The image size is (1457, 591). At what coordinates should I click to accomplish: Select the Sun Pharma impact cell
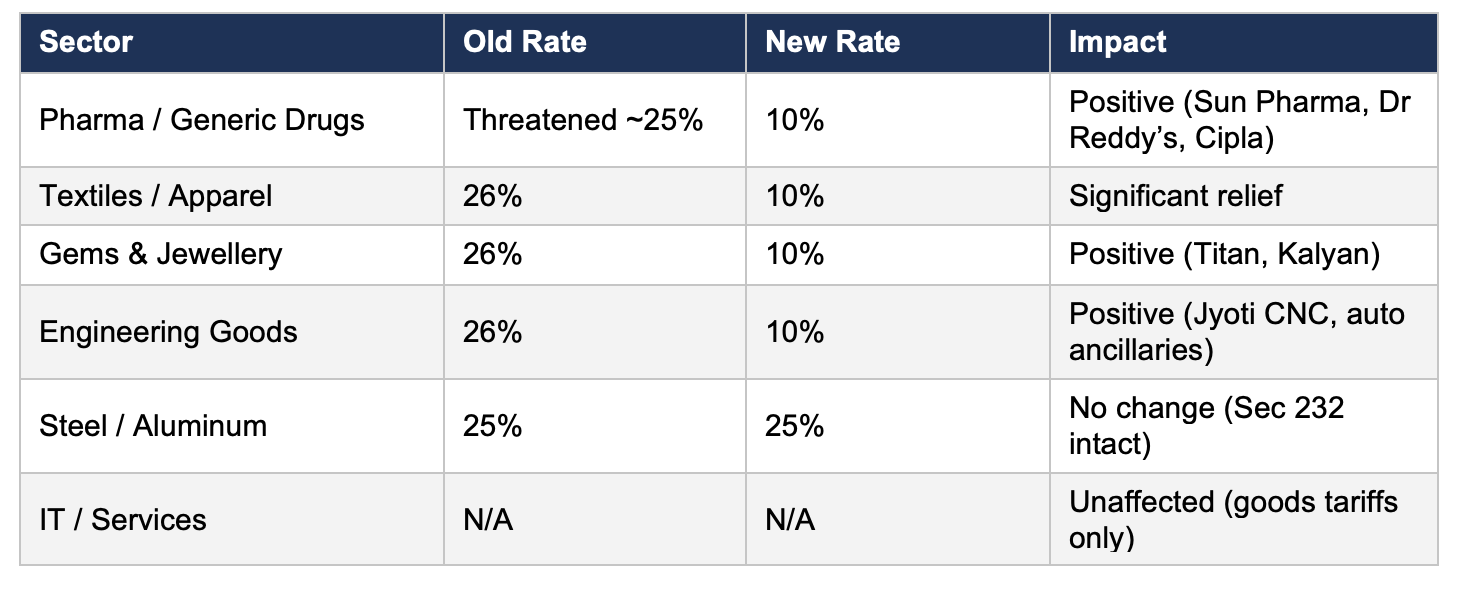(x=1239, y=120)
